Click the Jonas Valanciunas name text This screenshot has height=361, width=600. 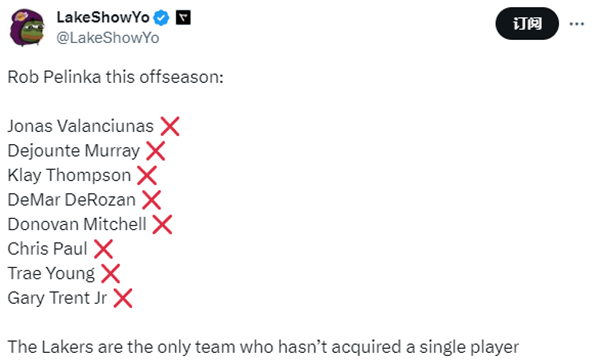pos(81,126)
